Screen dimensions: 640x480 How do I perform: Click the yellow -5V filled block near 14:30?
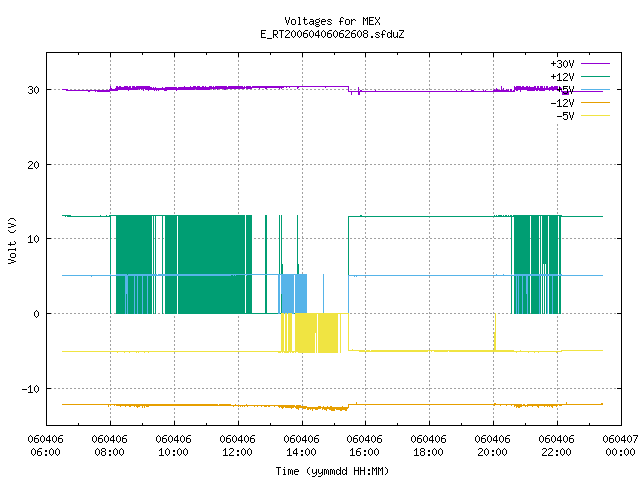point(317,333)
